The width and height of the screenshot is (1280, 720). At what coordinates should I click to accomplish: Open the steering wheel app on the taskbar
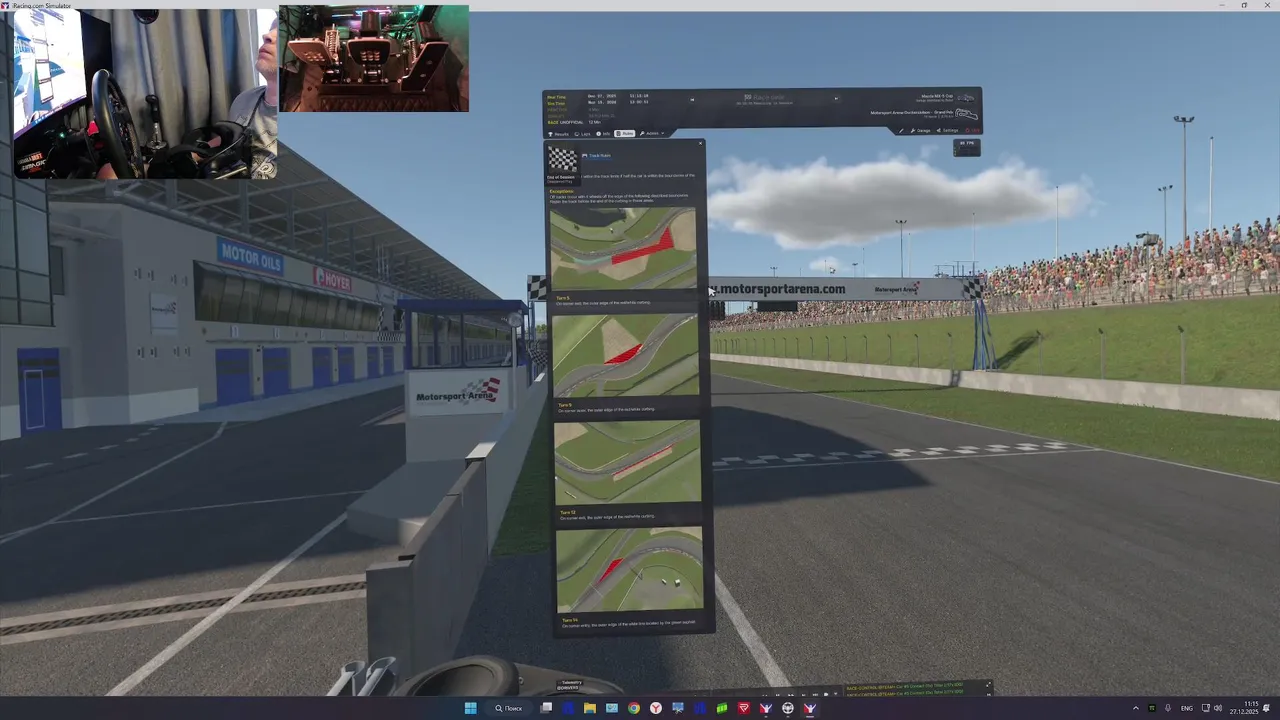click(x=788, y=708)
